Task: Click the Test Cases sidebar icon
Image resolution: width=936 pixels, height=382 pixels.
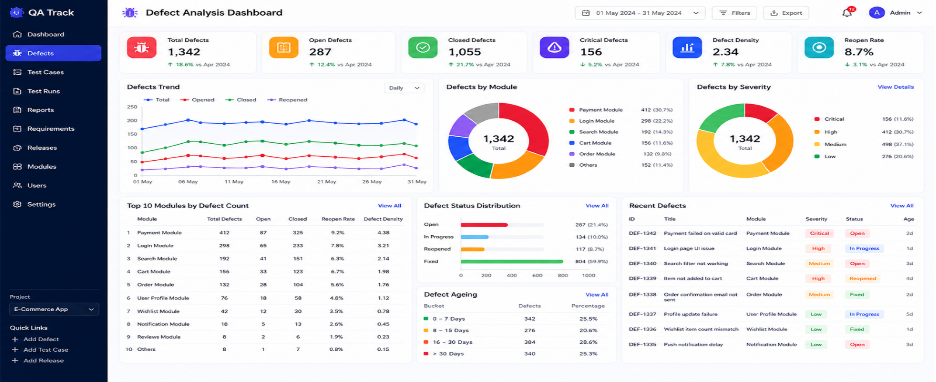Action: click(x=17, y=72)
